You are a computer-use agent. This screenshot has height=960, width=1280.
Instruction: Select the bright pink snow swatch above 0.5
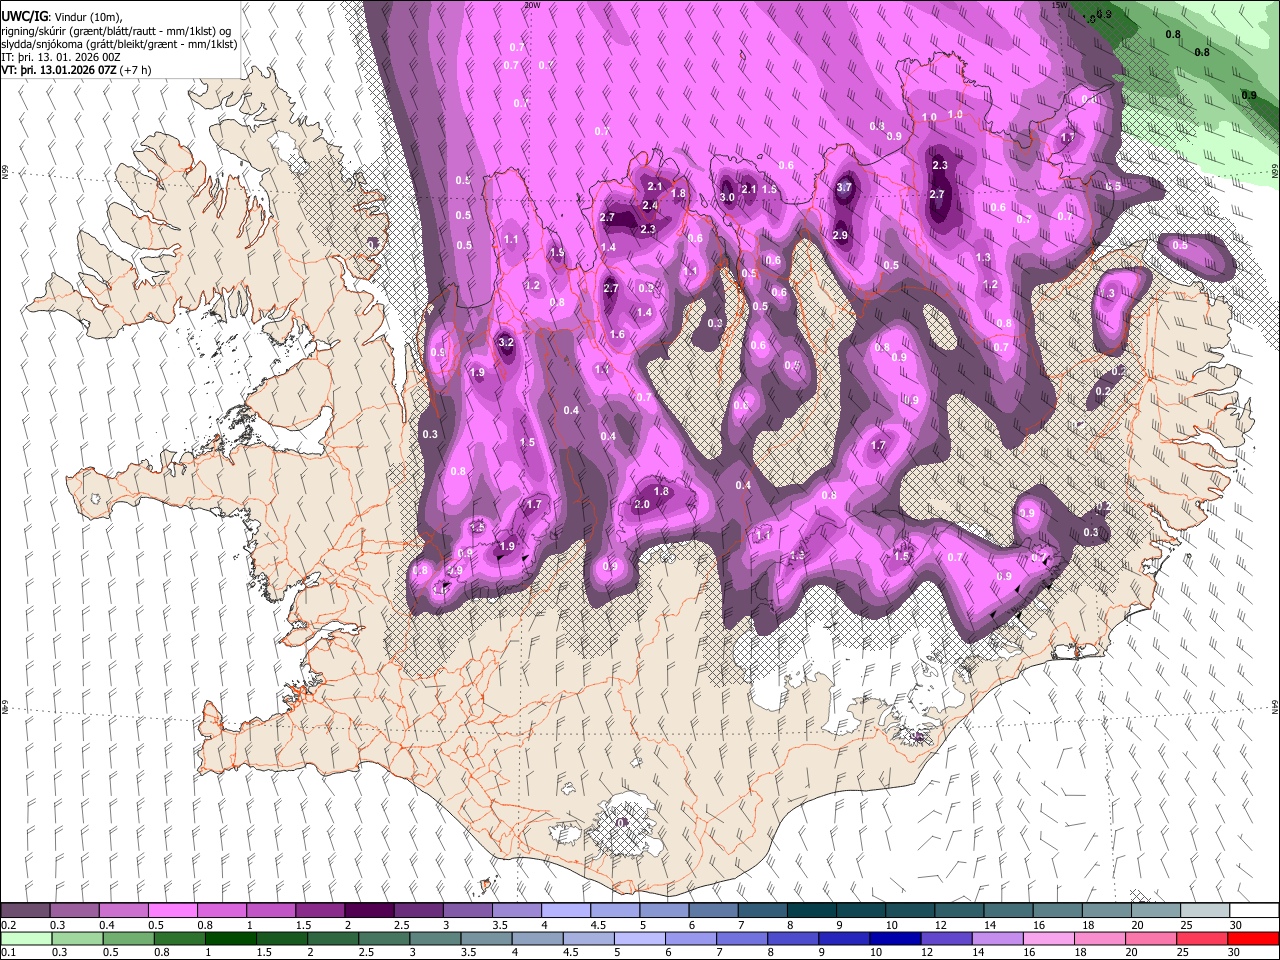pos(172,911)
